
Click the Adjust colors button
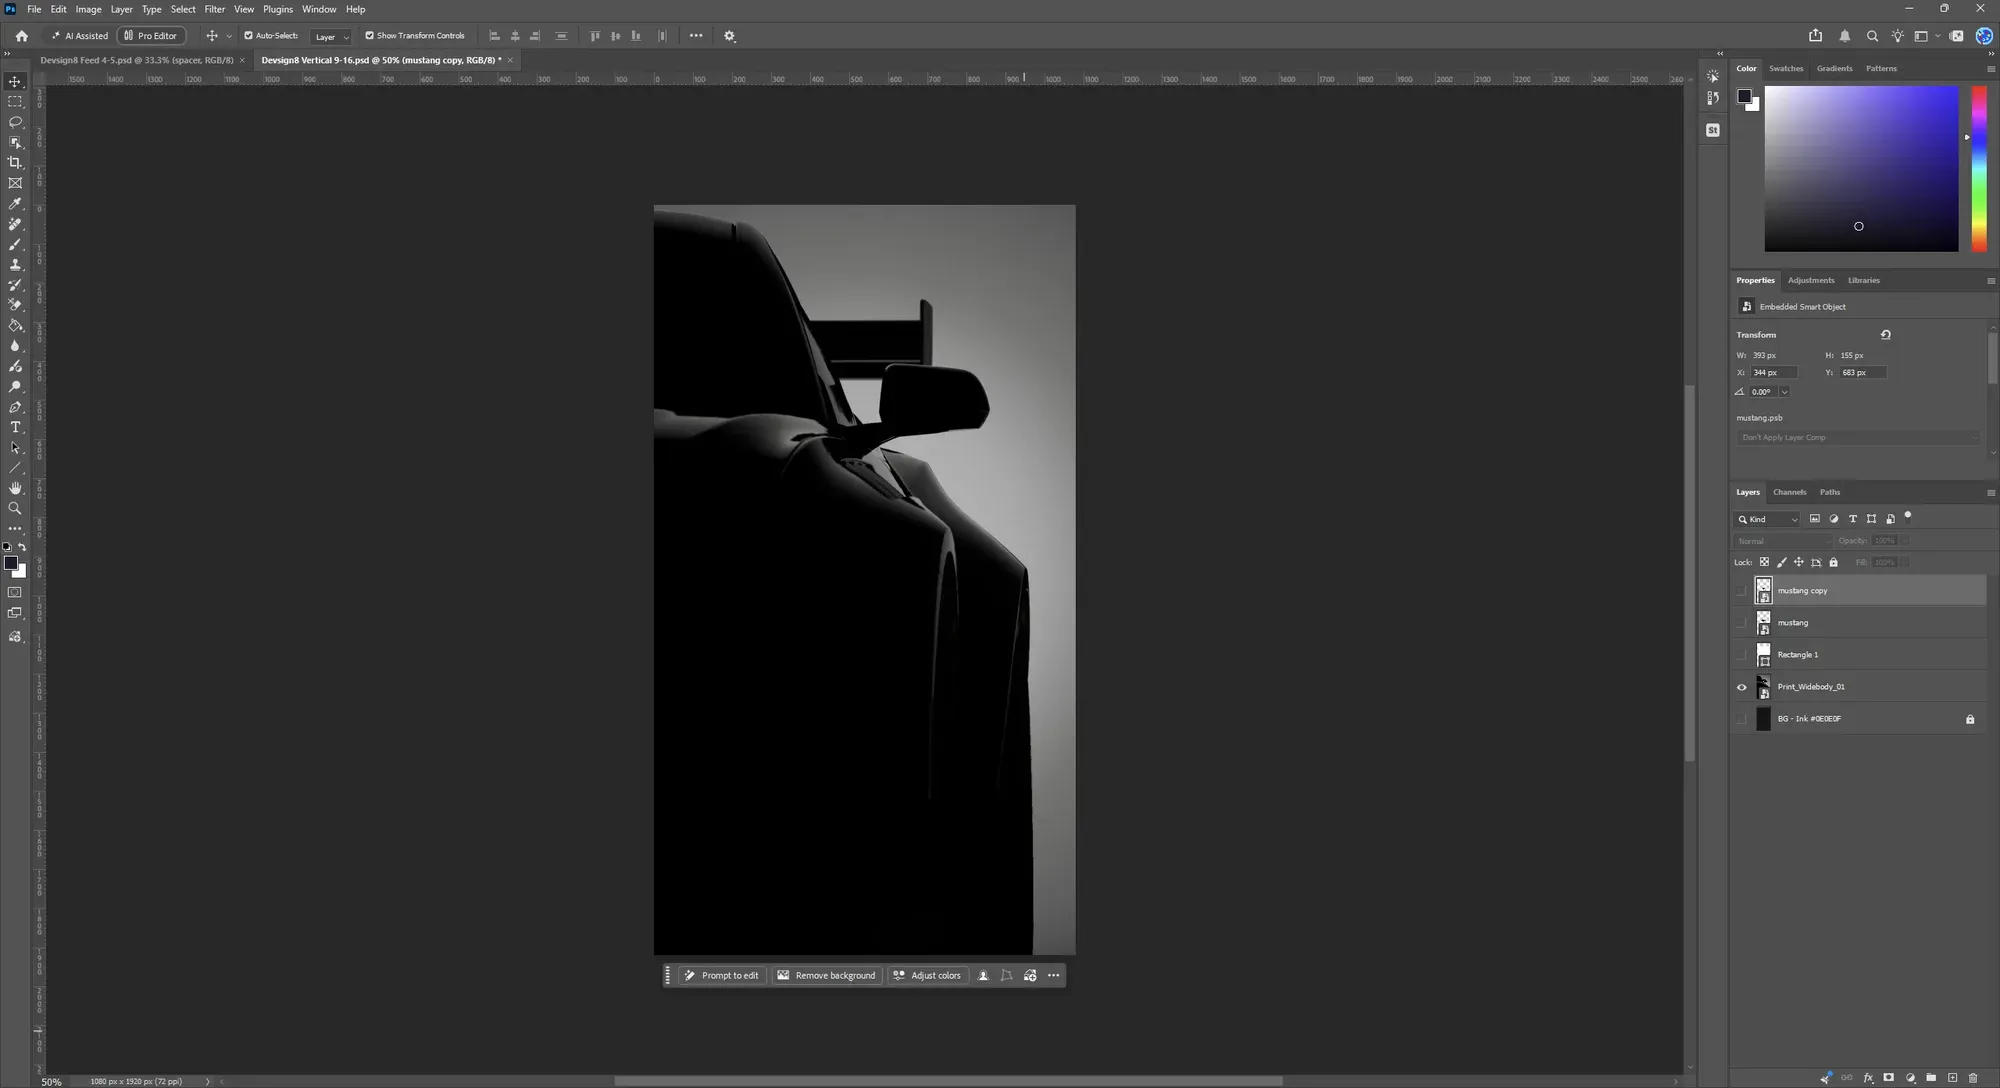pyautogui.click(x=927, y=976)
